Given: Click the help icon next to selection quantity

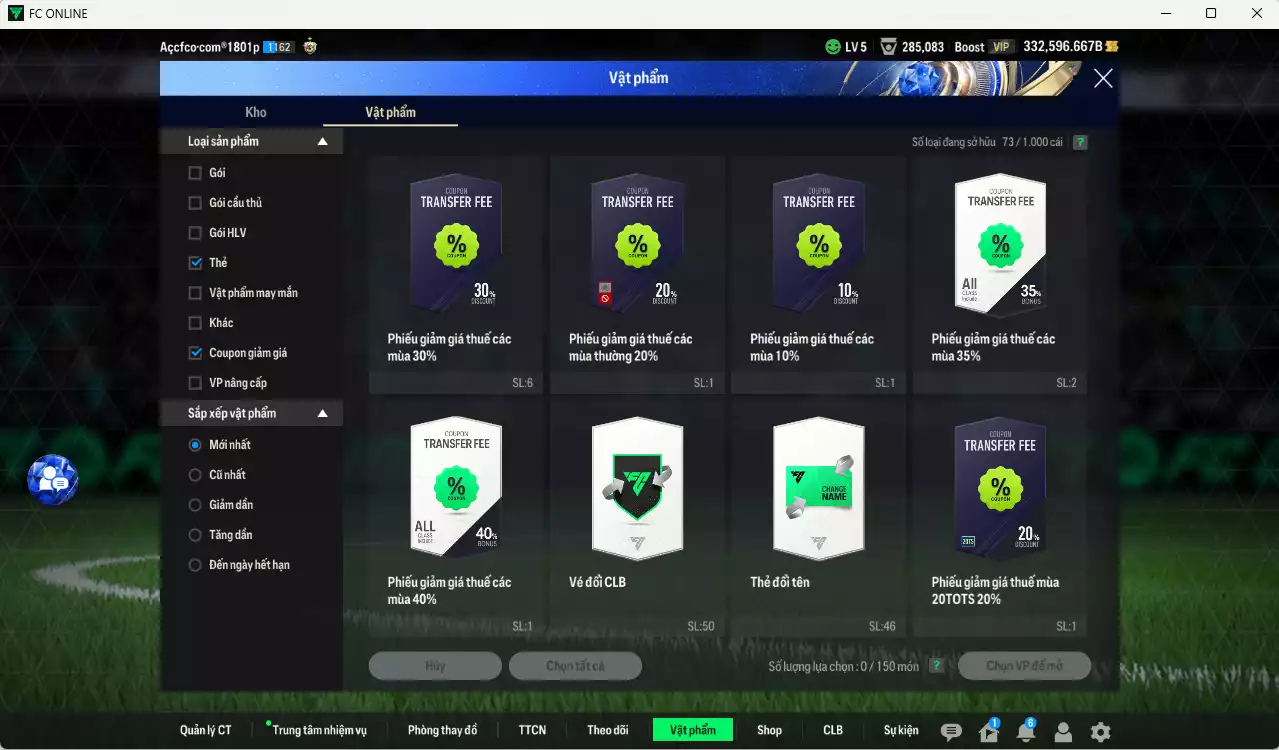Looking at the screenshot, I should [x=936, y=666].
